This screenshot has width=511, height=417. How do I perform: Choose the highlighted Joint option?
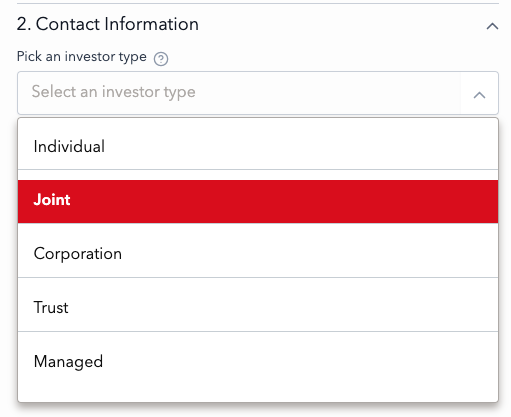[258, 201]
